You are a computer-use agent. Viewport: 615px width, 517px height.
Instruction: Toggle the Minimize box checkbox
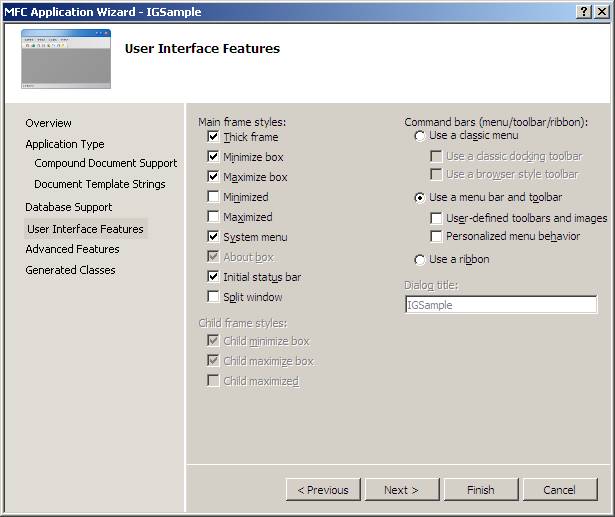(214, 157)
